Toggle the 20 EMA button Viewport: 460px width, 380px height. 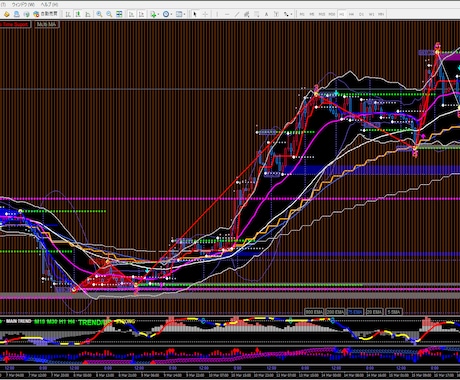pyautogui.click(x=374, y=312)
